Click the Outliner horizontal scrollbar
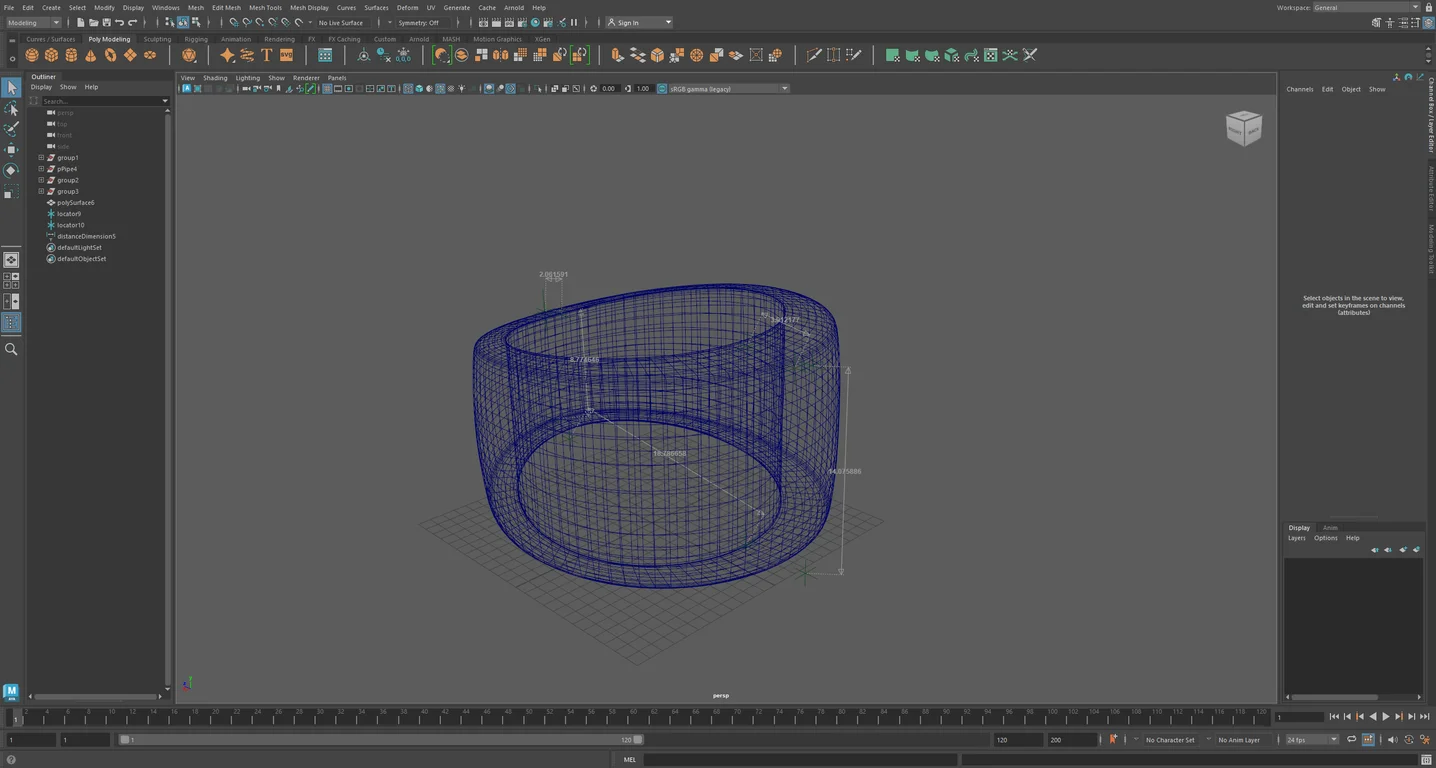Screen dimensions: 1436x768 [96, 696]
